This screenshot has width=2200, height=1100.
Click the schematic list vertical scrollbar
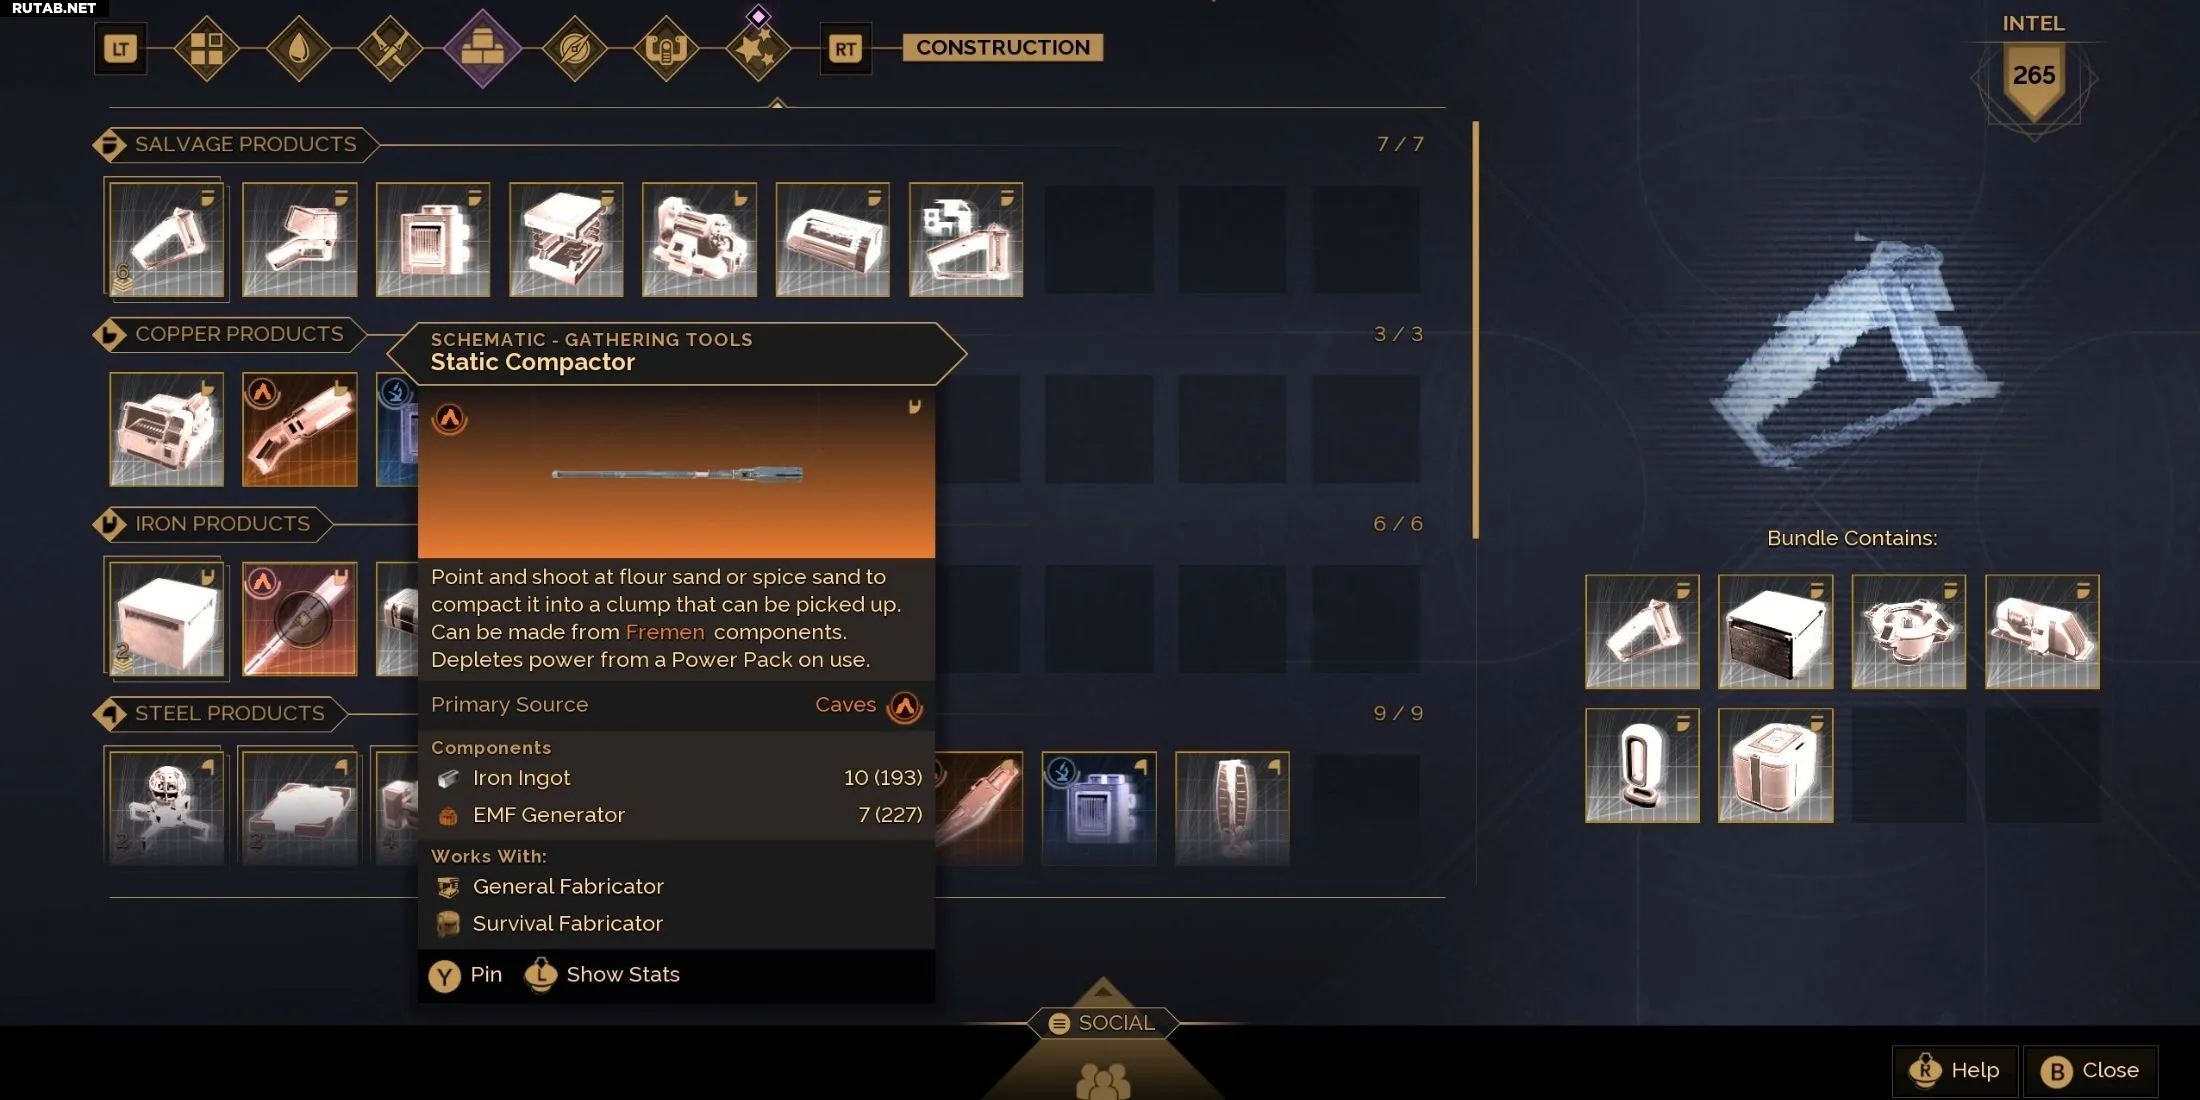[x=1475, y=330]
